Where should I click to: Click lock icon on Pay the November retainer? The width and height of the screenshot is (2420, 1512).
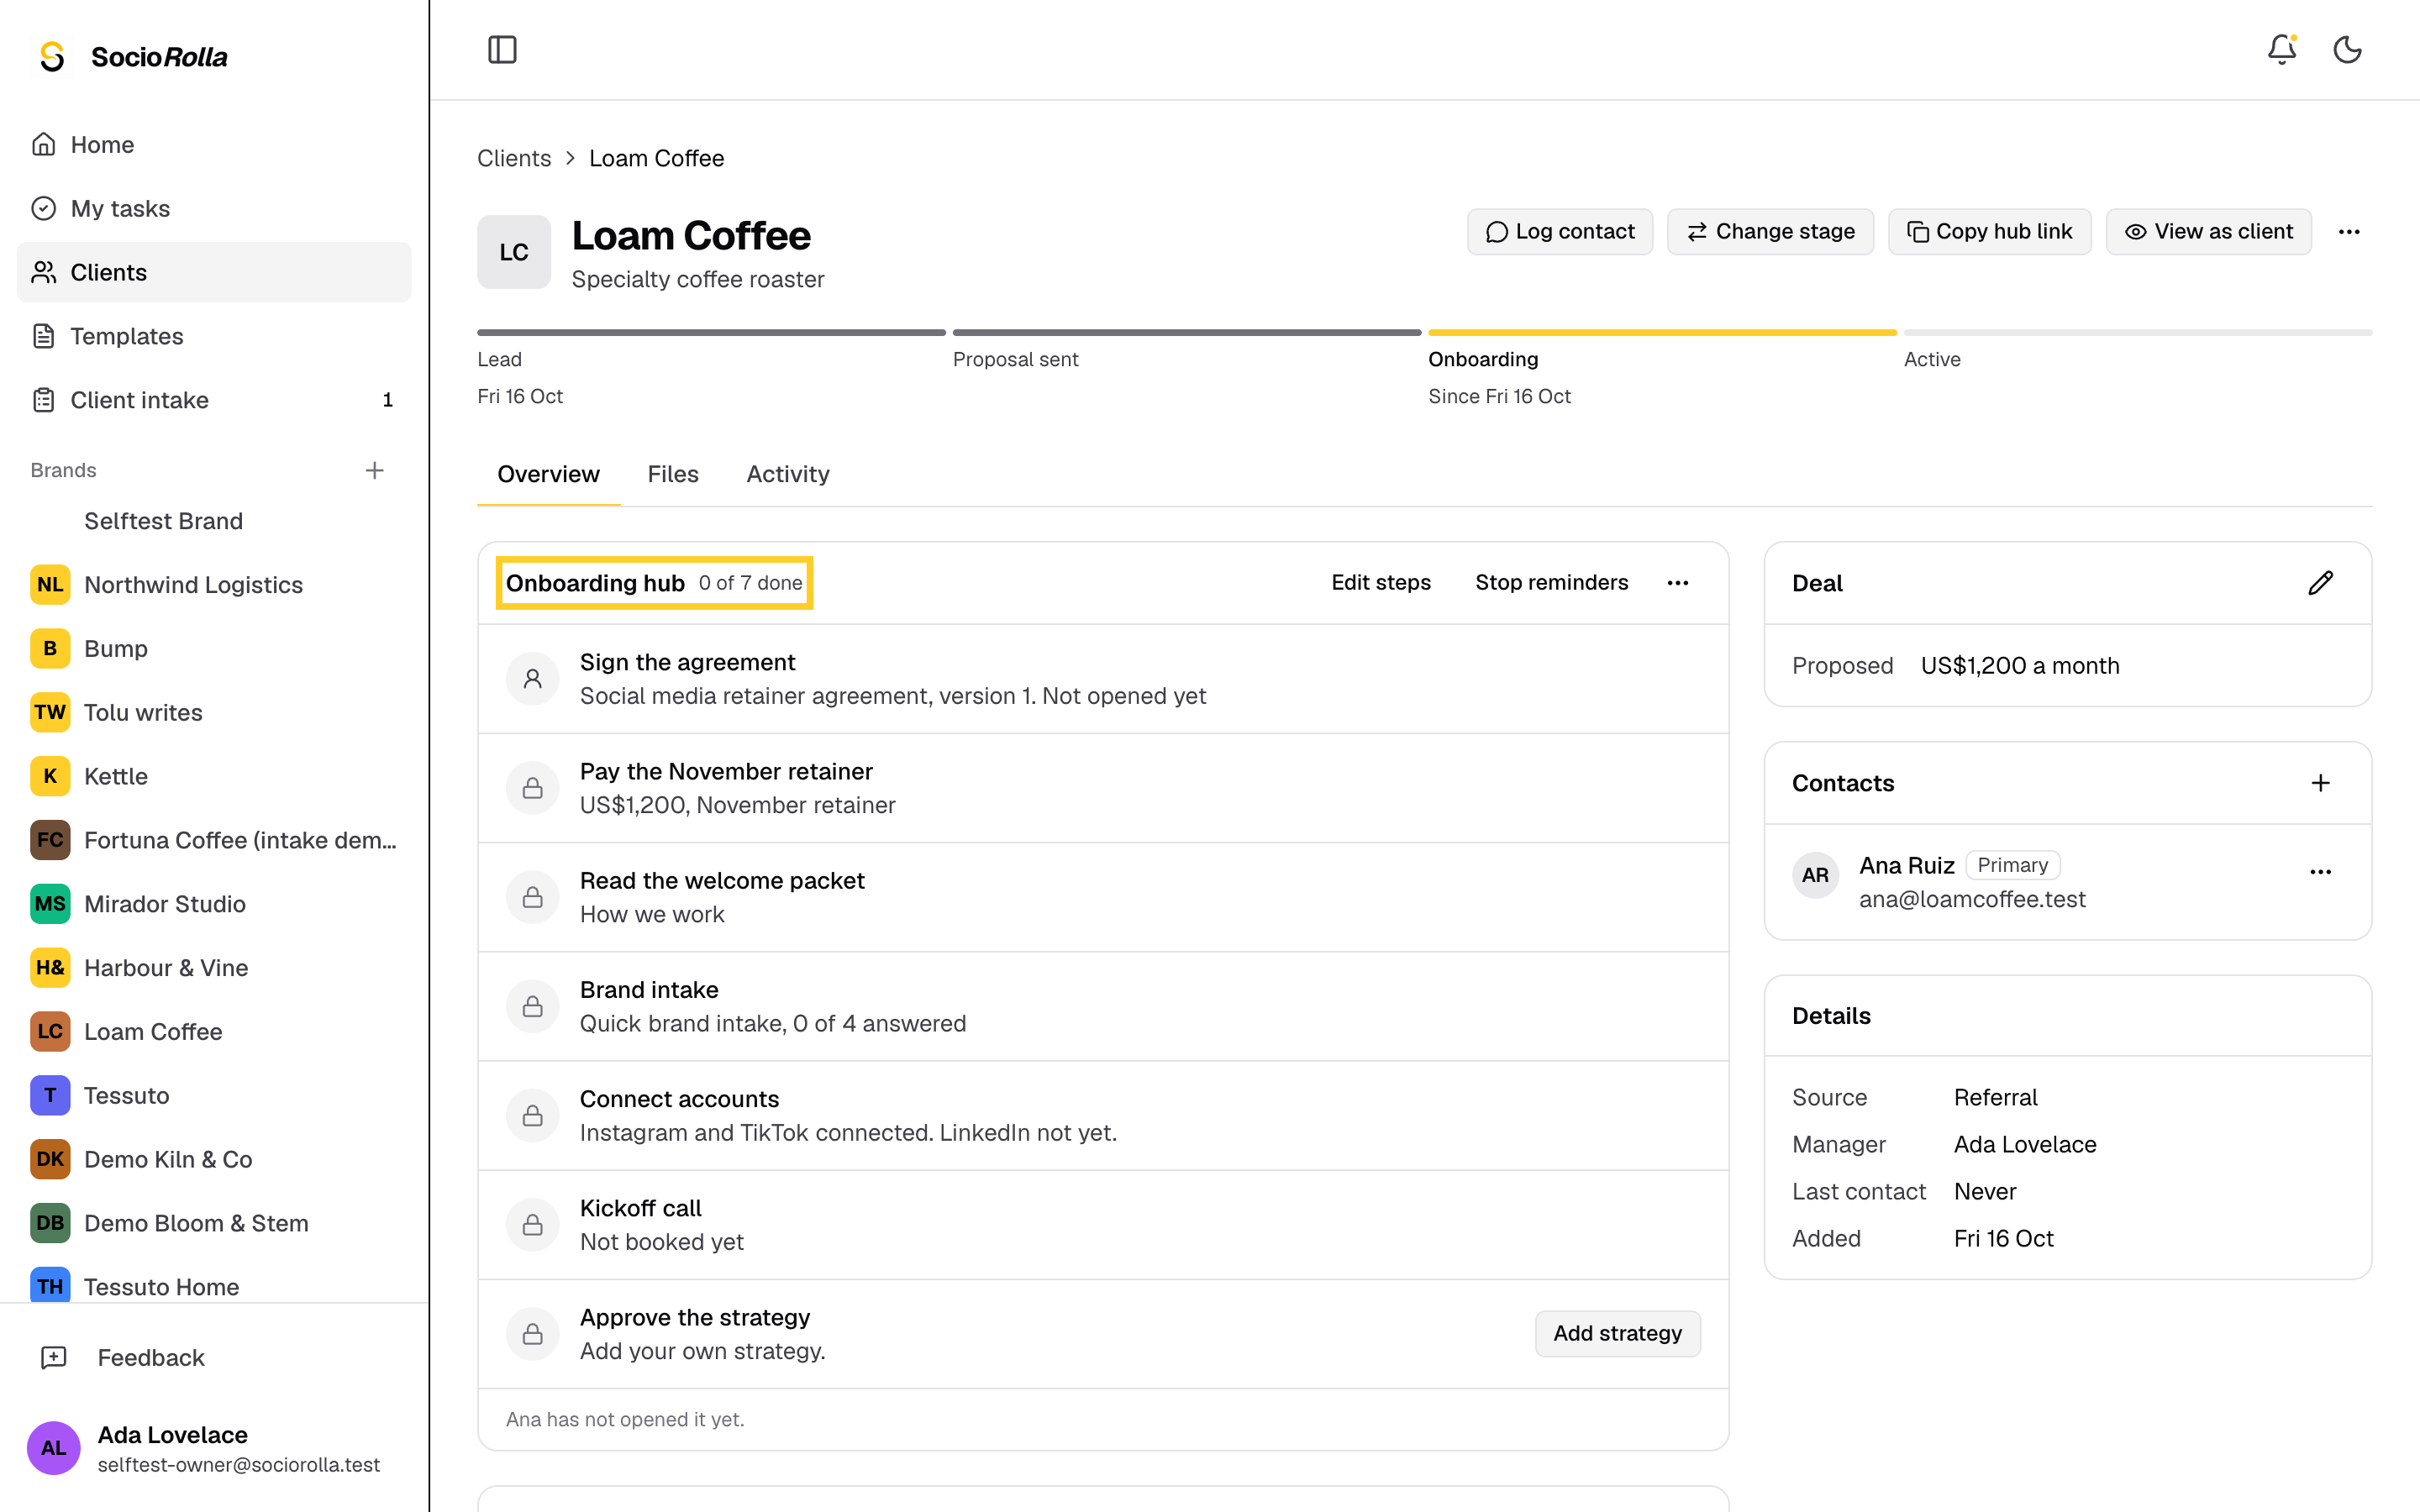[533, 788]
